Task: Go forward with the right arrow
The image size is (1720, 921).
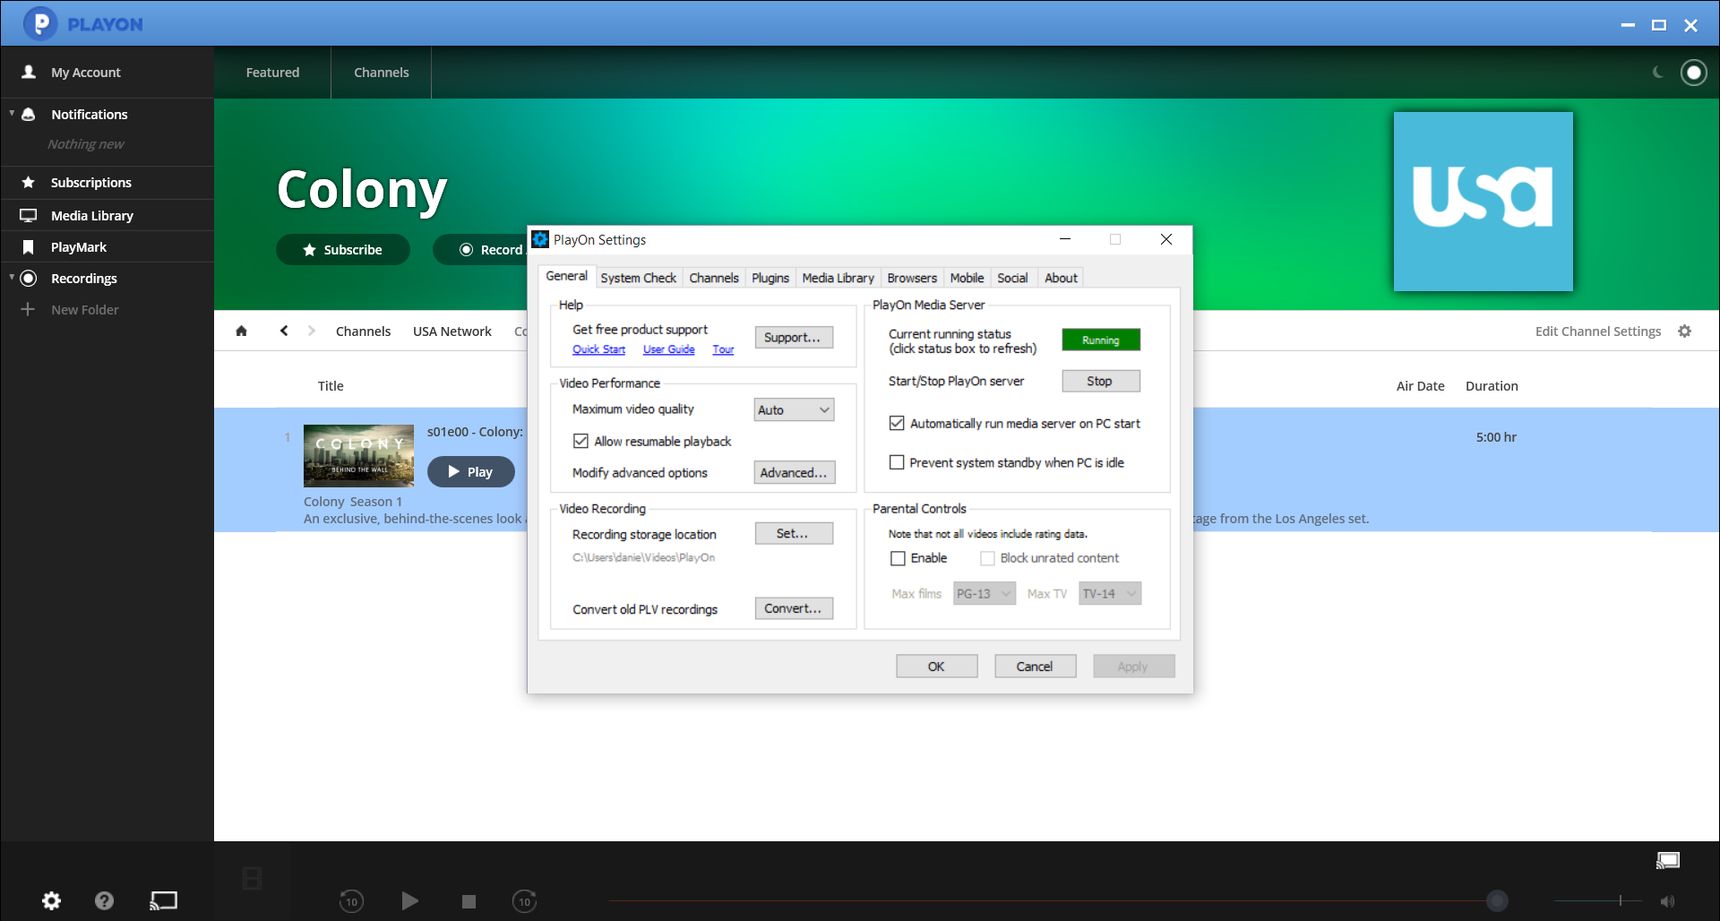Action: [x=311, y=331]
